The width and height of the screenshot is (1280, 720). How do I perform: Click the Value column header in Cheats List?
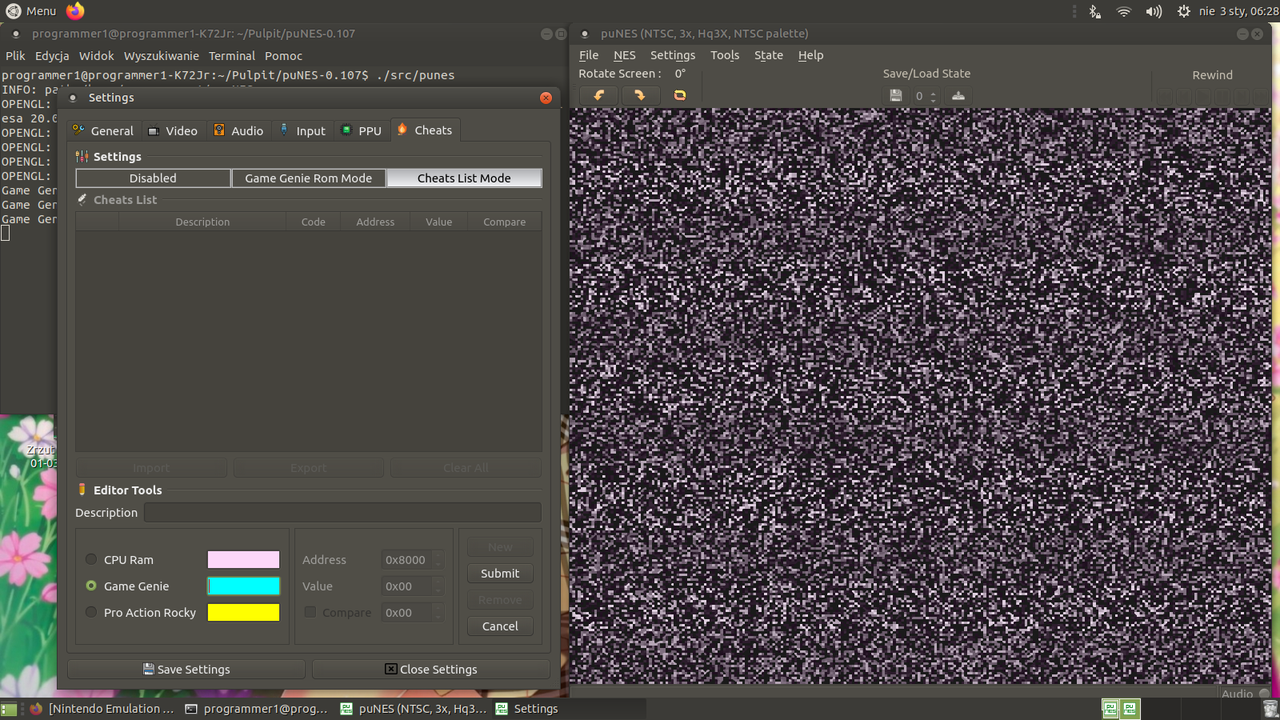[439, 222]
